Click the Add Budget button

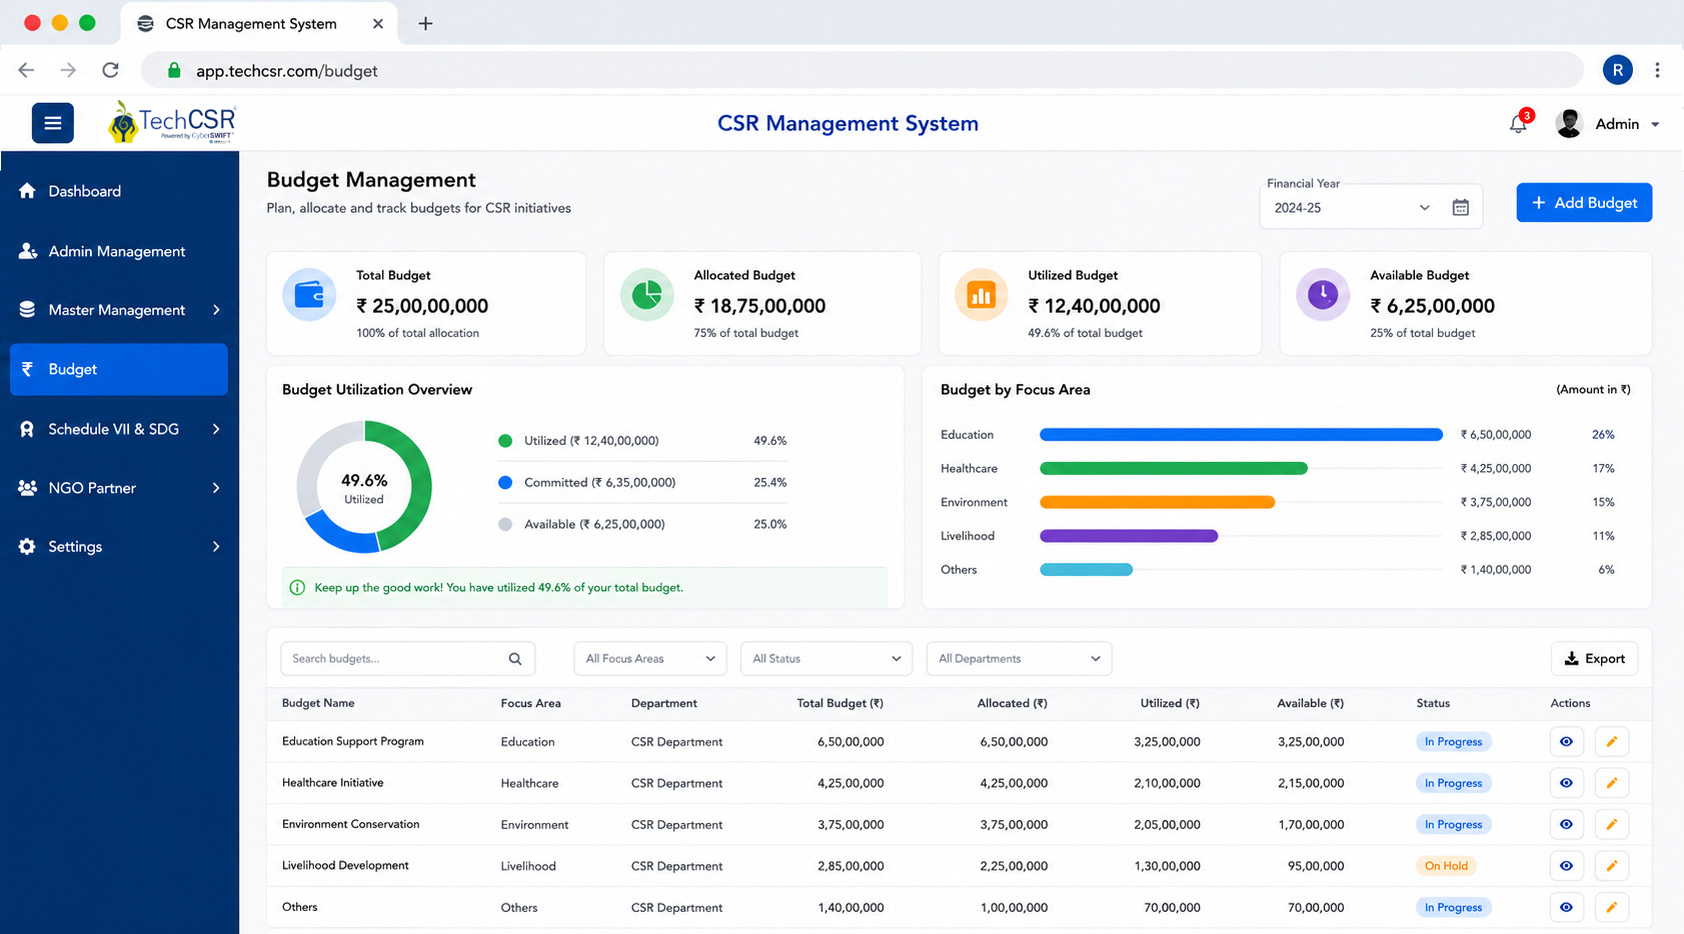coord(1584,202)
